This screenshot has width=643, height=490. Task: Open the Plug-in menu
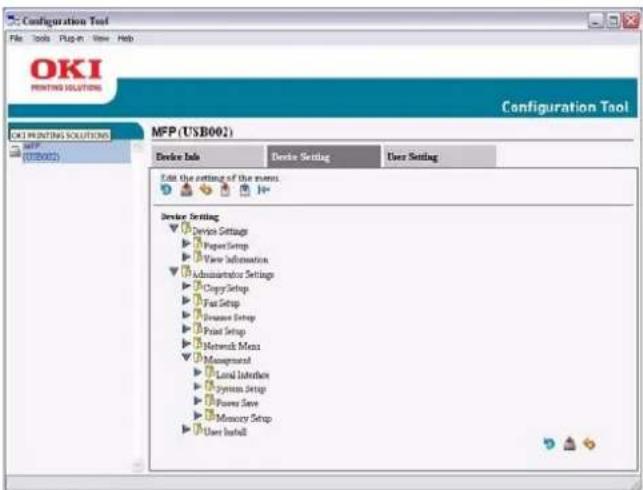point(71,39)
